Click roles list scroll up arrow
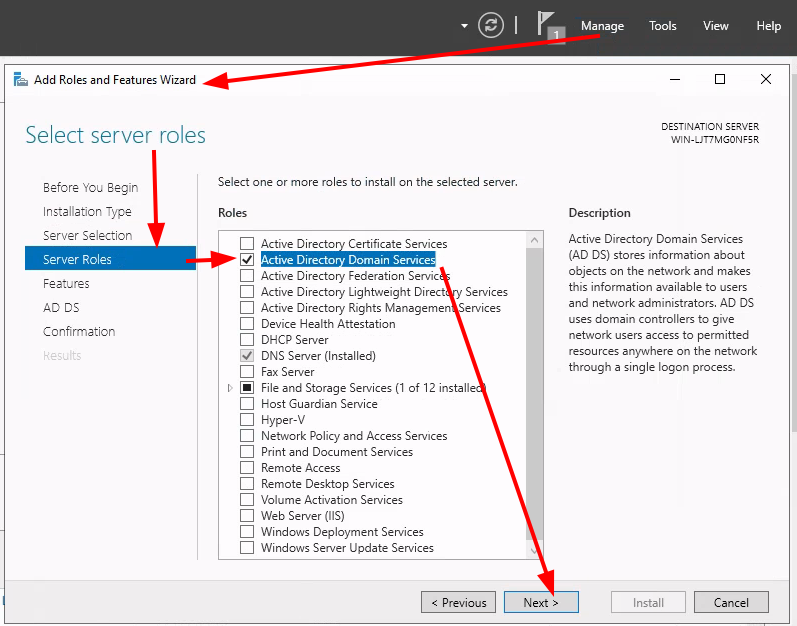The width and height of the screenshot is (797, 626). point(534,240)
